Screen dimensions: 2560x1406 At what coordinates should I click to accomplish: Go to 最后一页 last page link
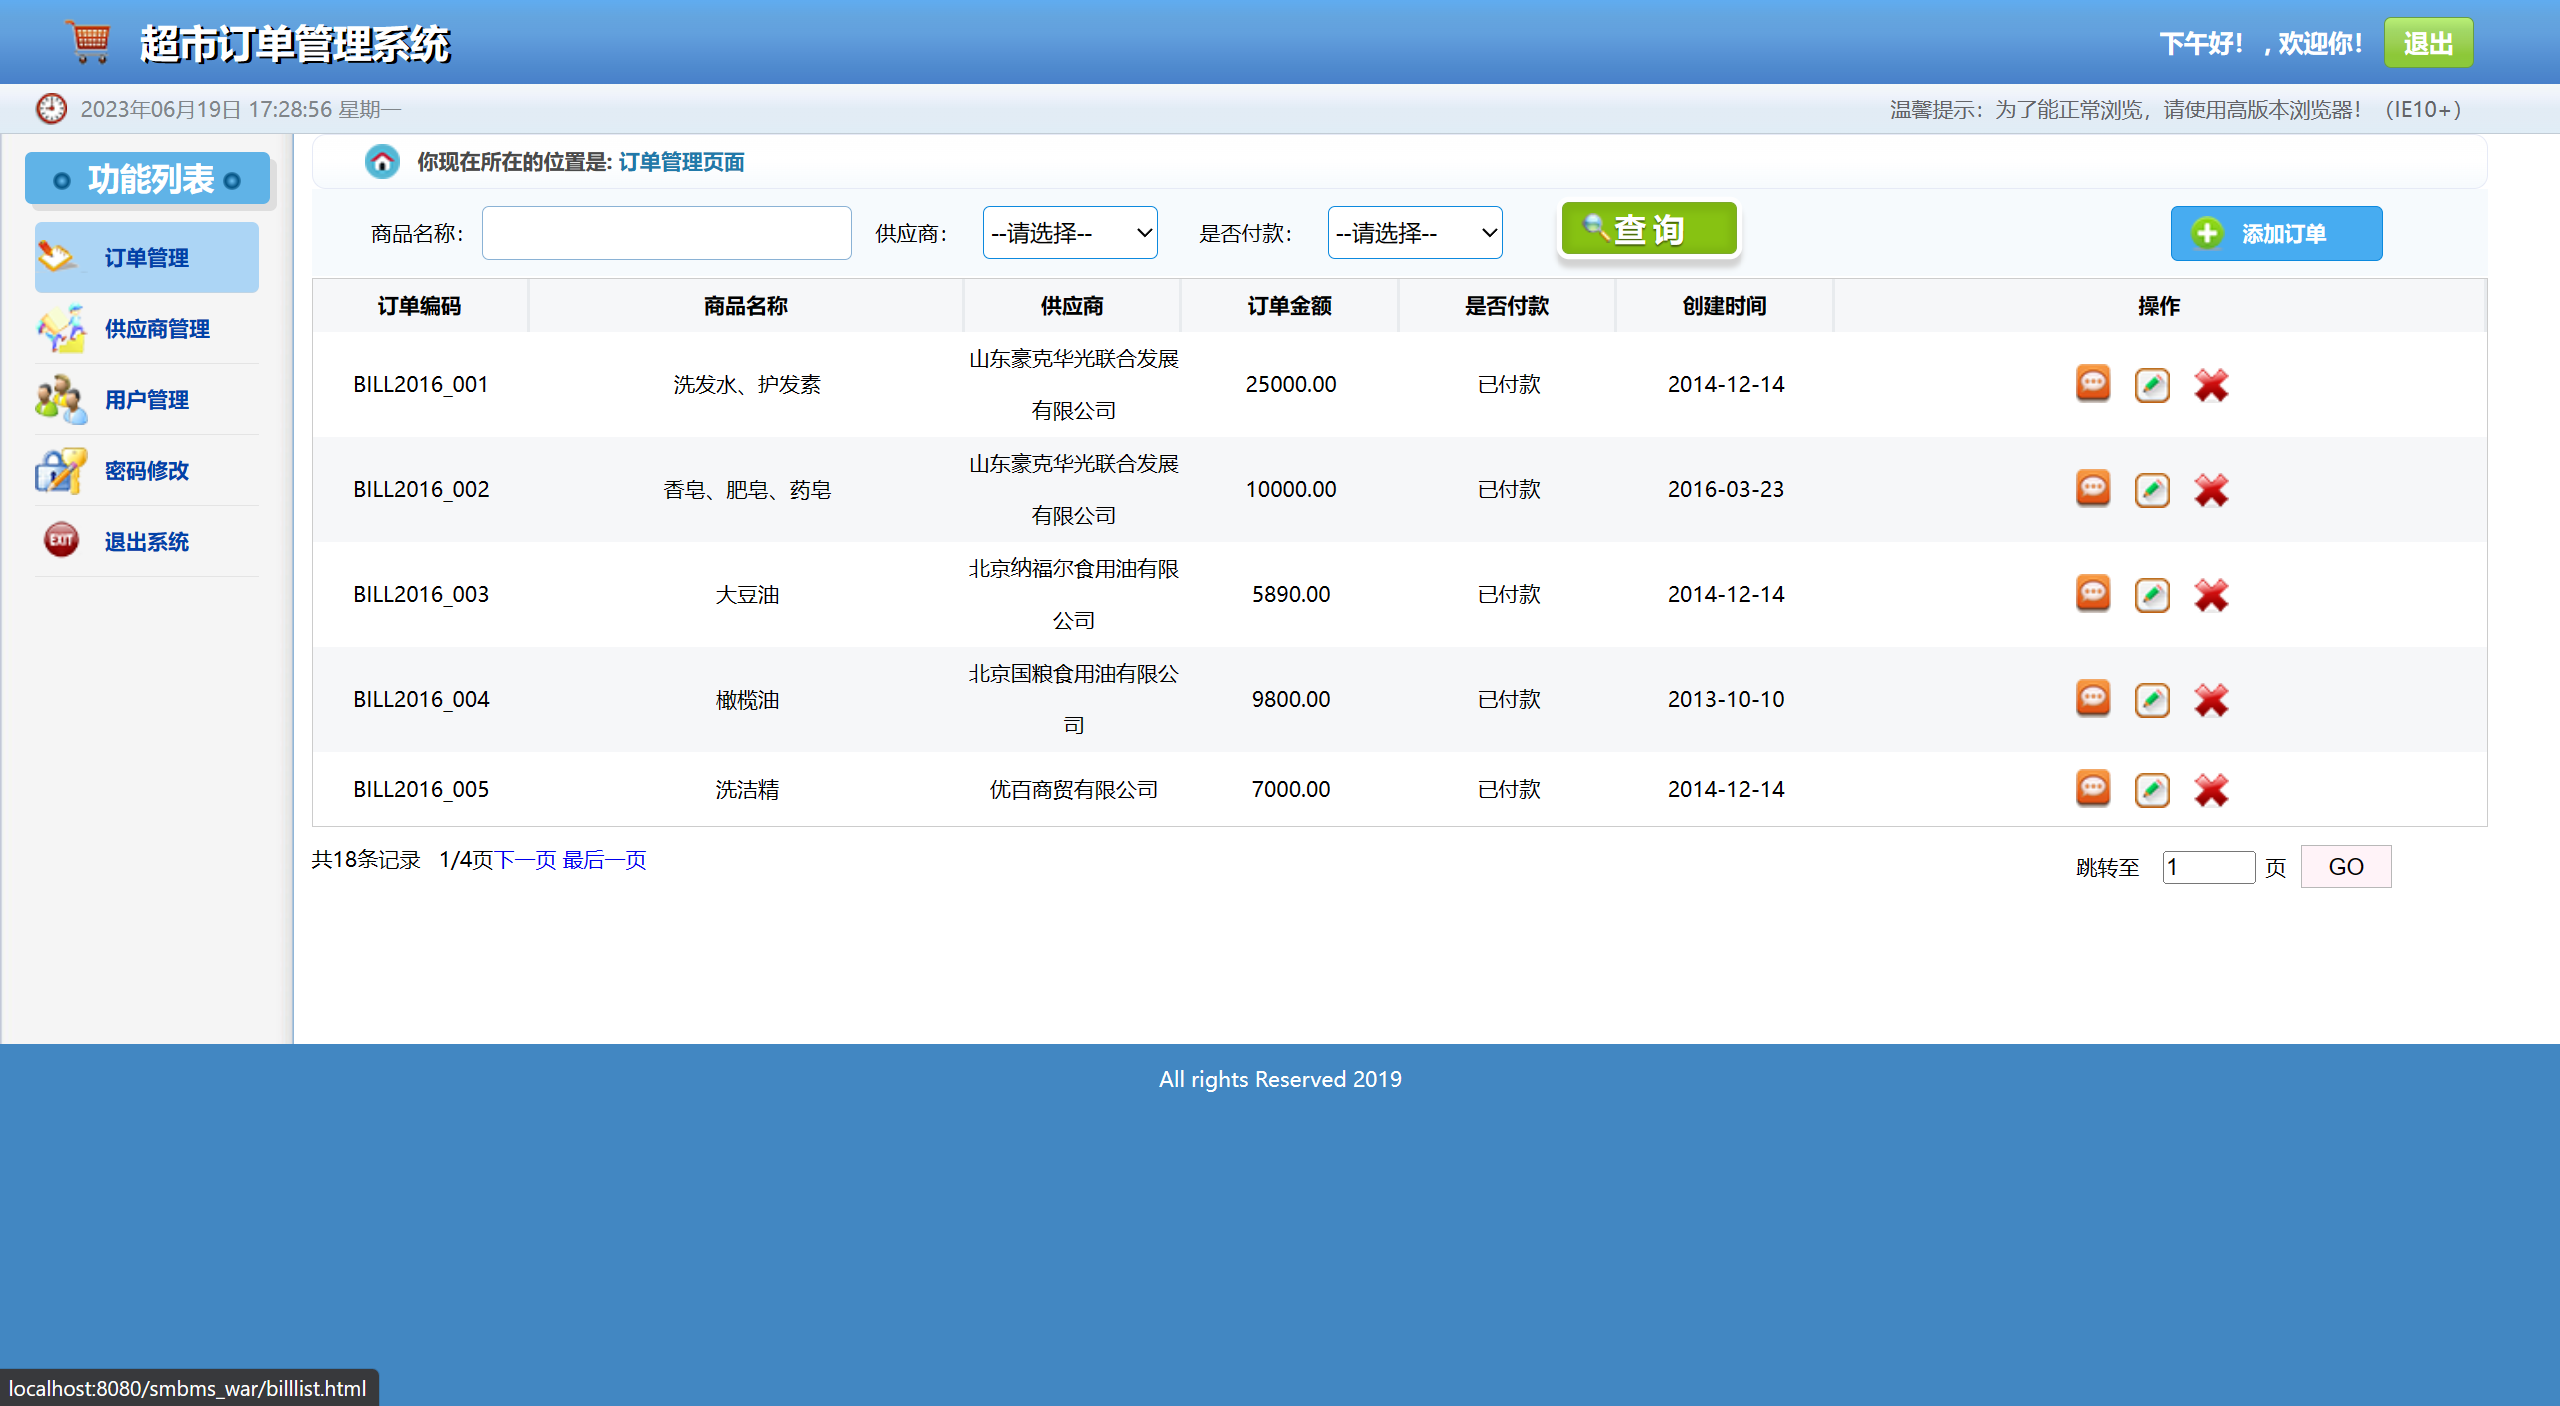click(604, 860)
